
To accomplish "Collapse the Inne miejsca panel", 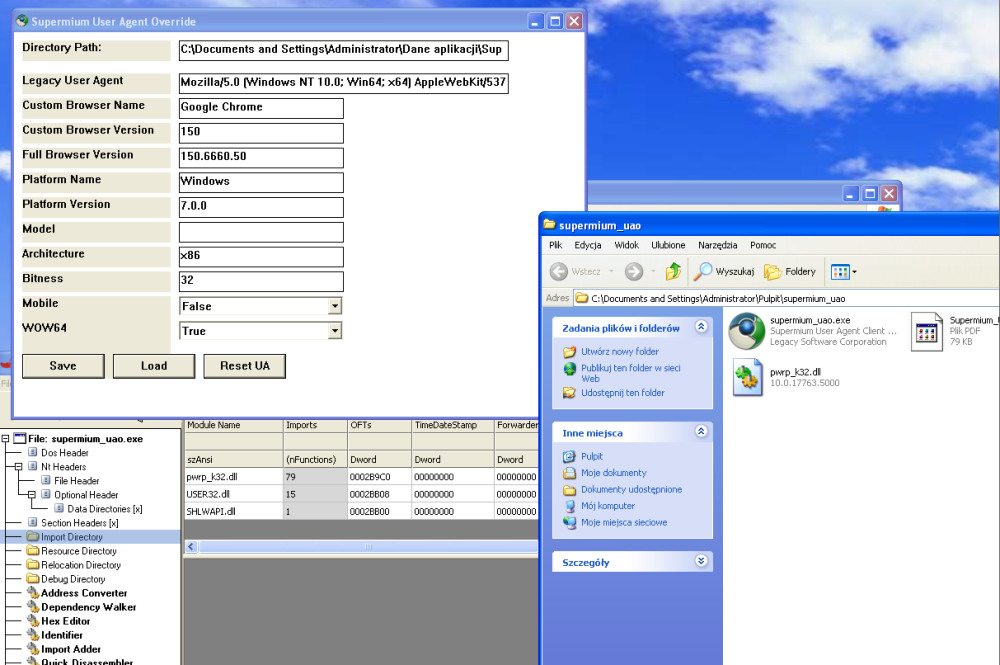I will (x=701, y=432).
